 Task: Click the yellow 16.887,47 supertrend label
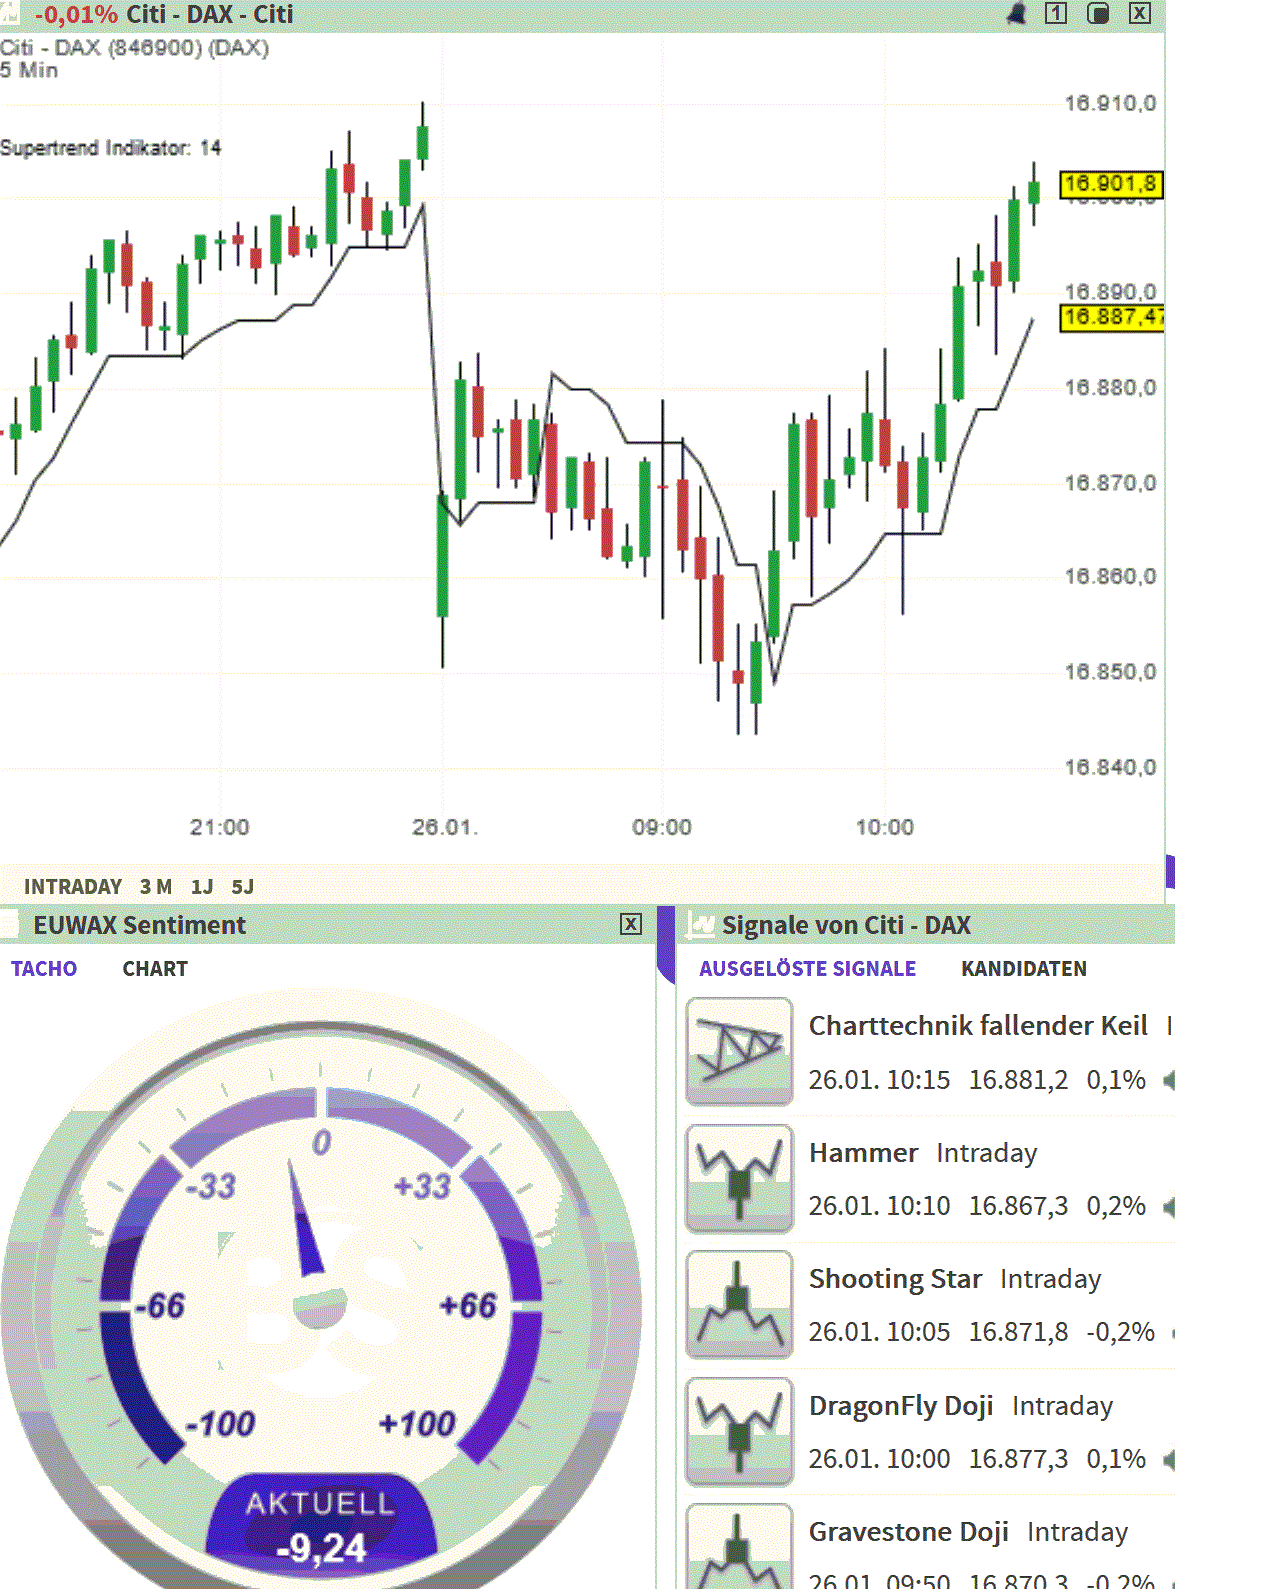1112,317
